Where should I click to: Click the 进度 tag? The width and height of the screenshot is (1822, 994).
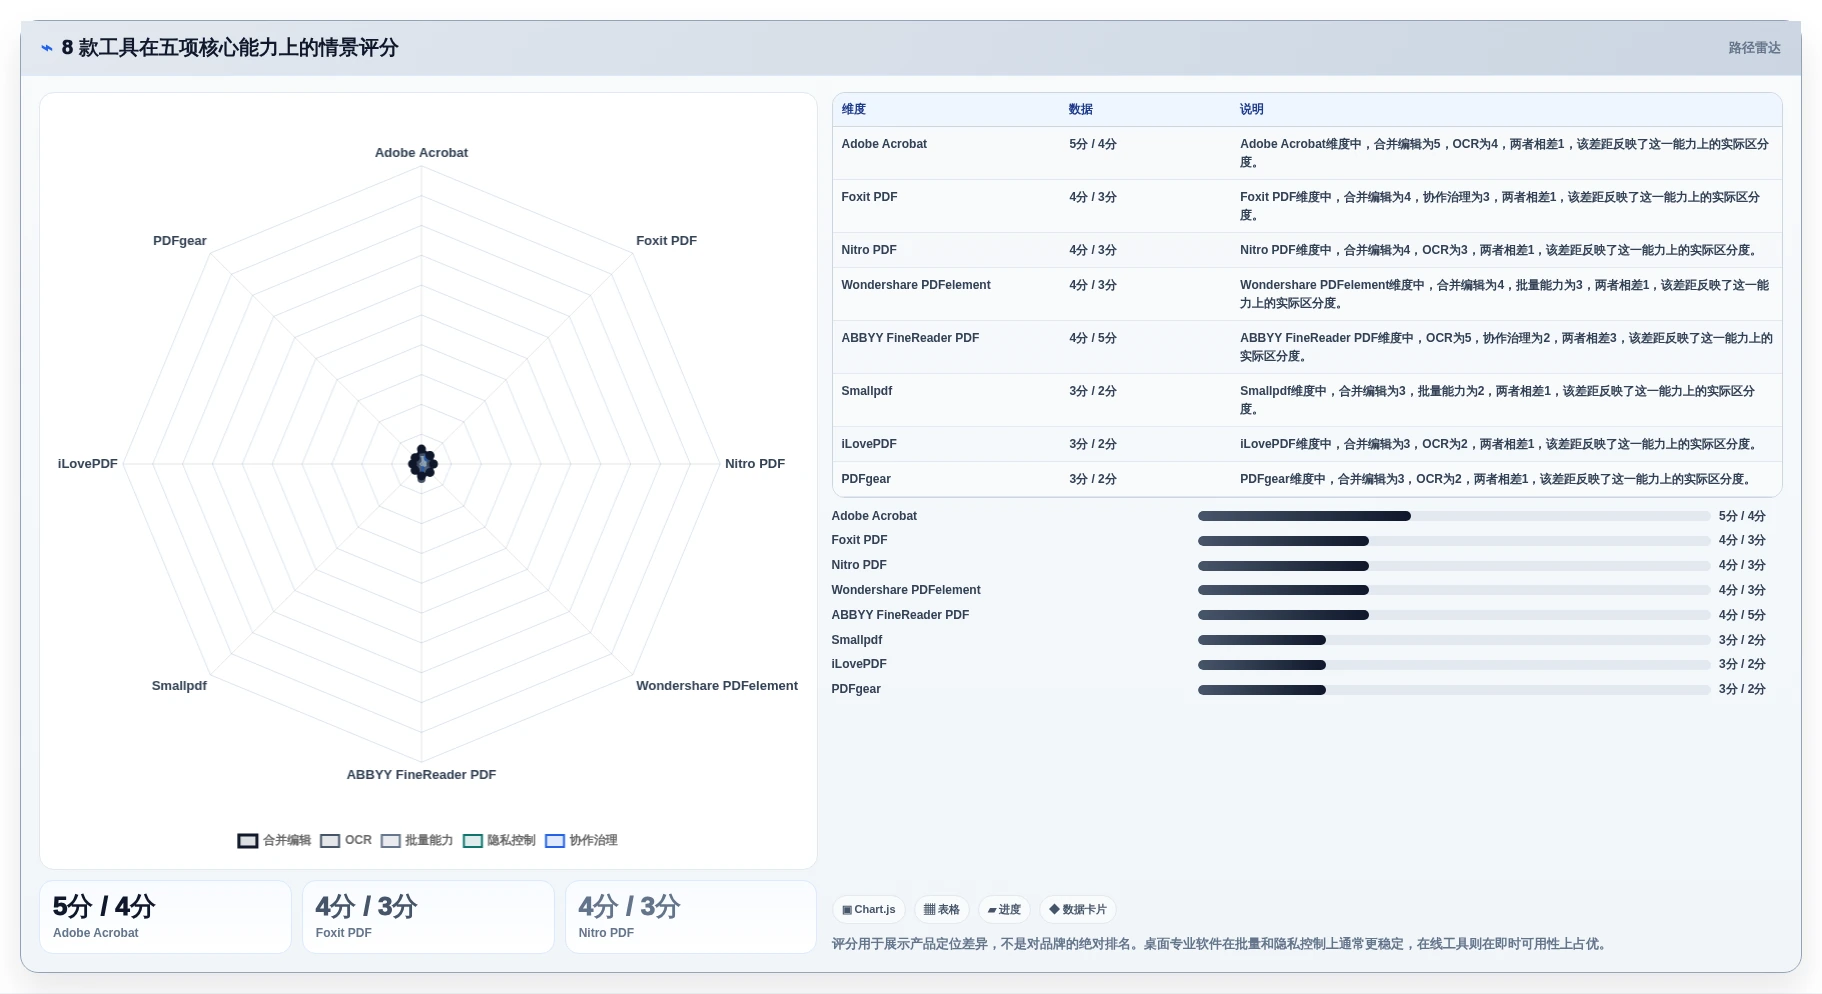tap(1004, 910)
